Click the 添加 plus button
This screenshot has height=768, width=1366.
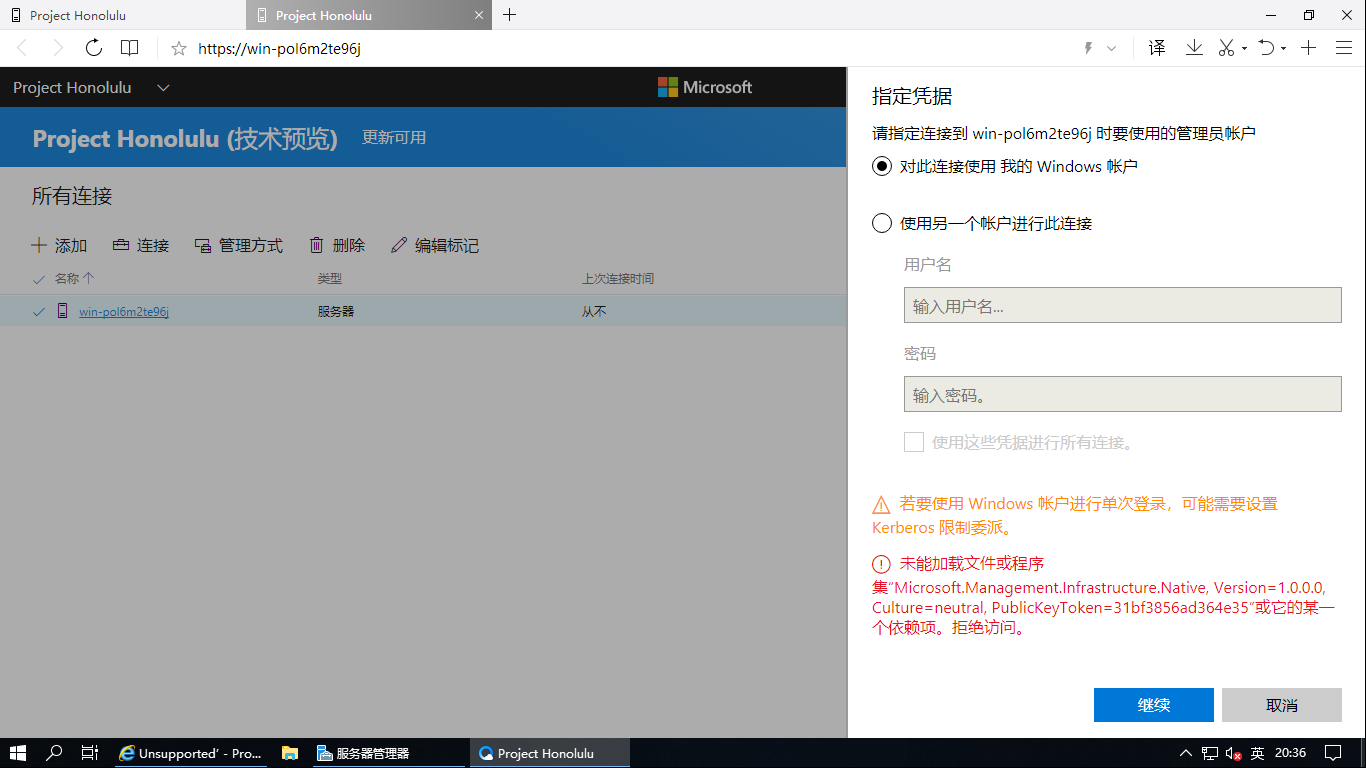tap(60, 245)
